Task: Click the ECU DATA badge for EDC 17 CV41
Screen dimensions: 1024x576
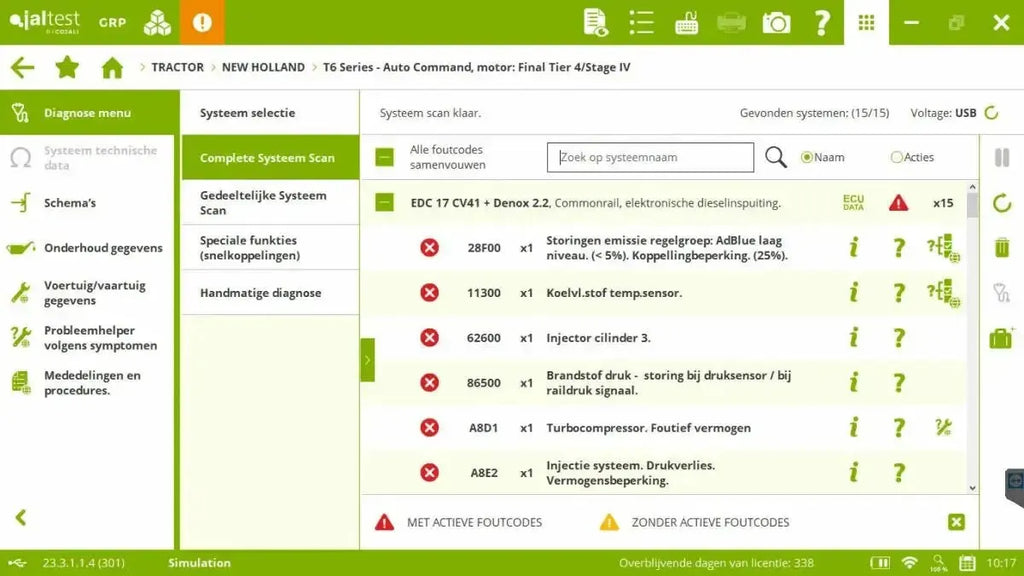Action: (856, 202)
